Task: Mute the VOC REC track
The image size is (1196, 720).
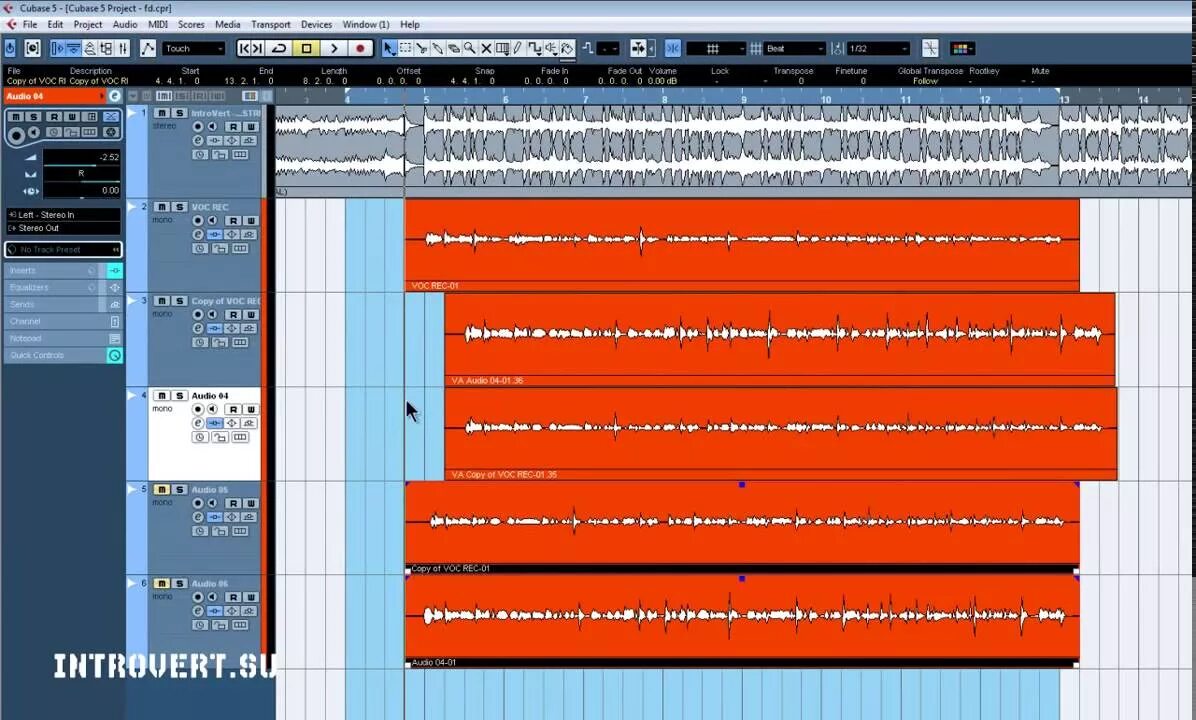Action: coord(160,207)
